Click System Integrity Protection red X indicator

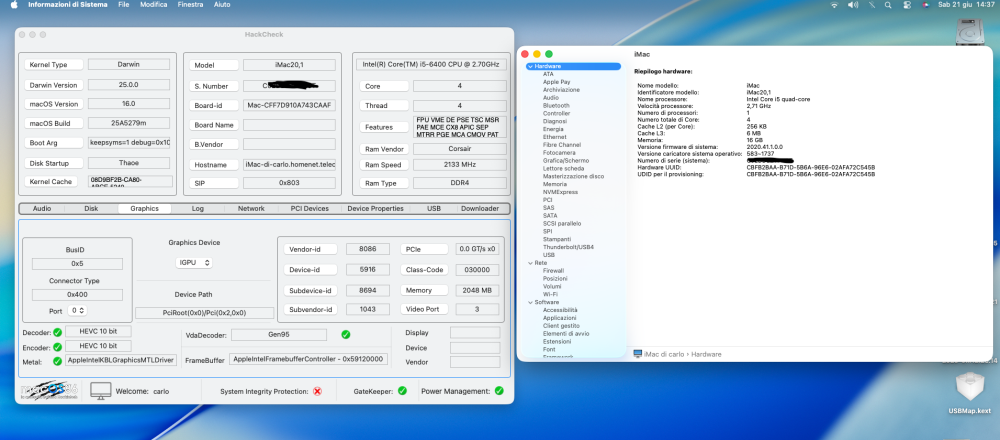coord(318,391)
